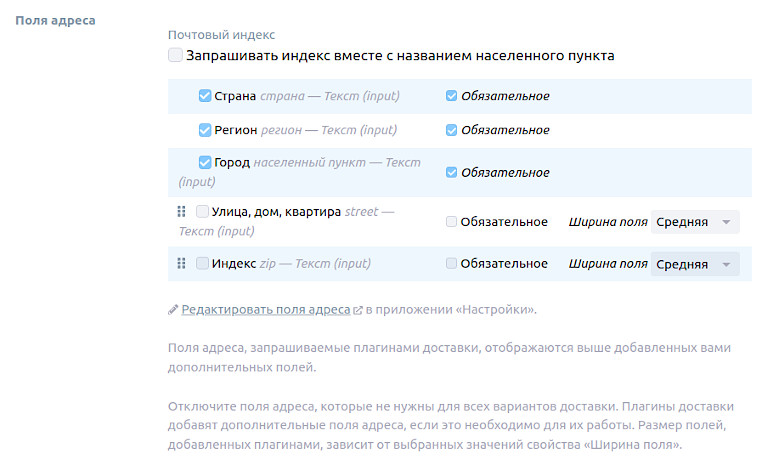The image size is (762, 465).
Task: Toggle Обязательное for the Регион row
Action: pos(452,130)
